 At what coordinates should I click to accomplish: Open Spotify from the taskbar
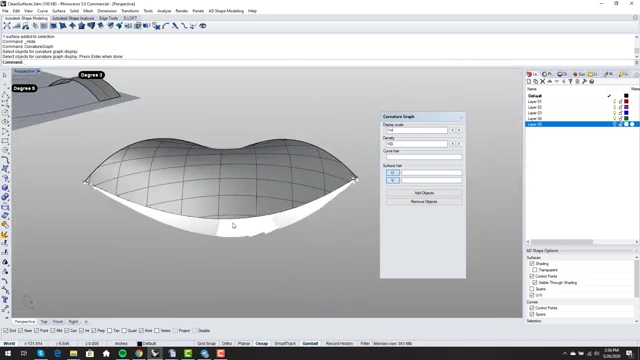coord(122,353)
